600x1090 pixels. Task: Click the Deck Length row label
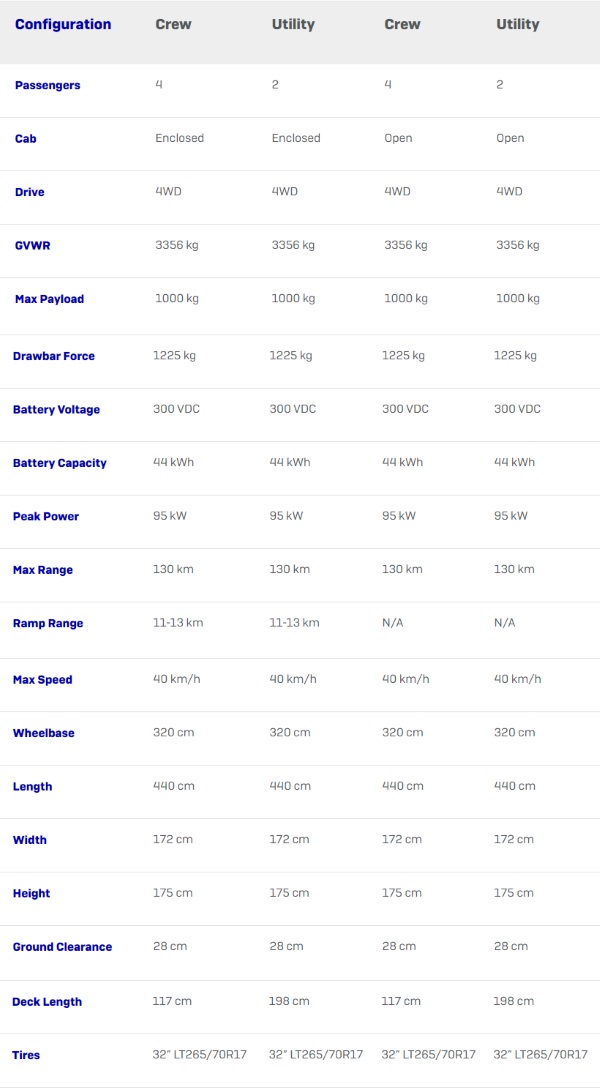[47, 1002]
